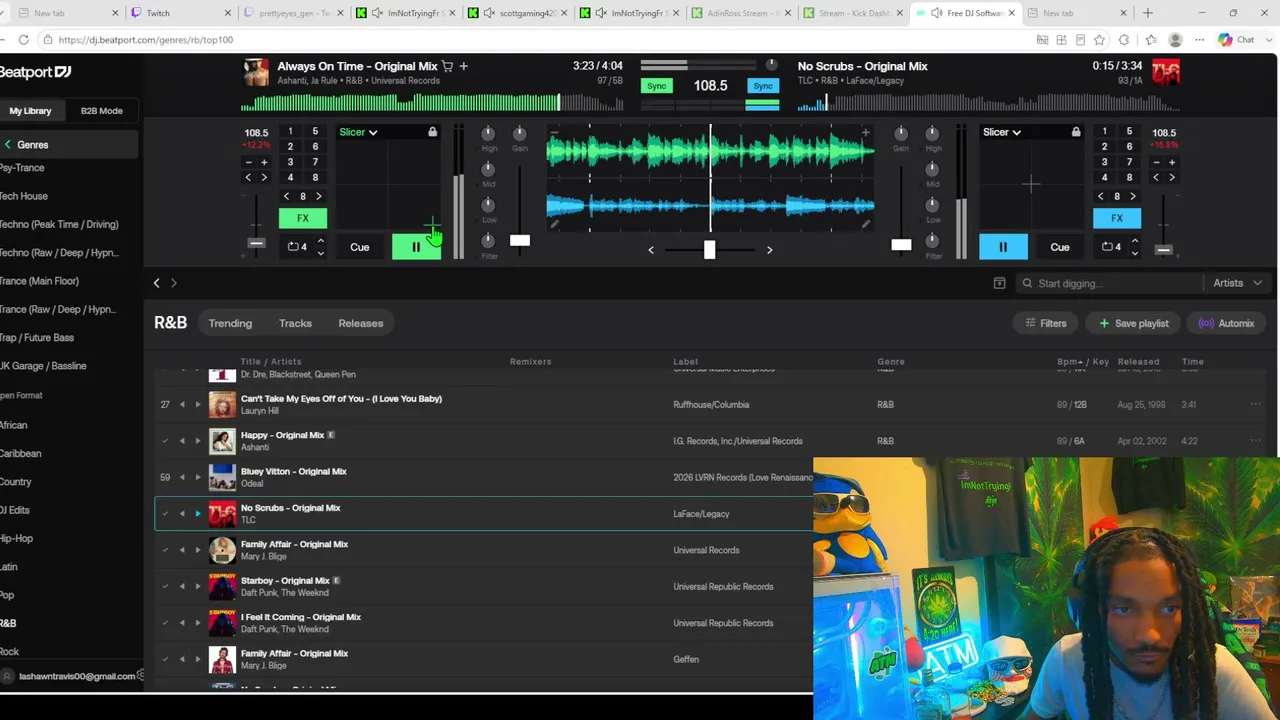Seek in No Scrubs waveform overview

click(988, 103)
